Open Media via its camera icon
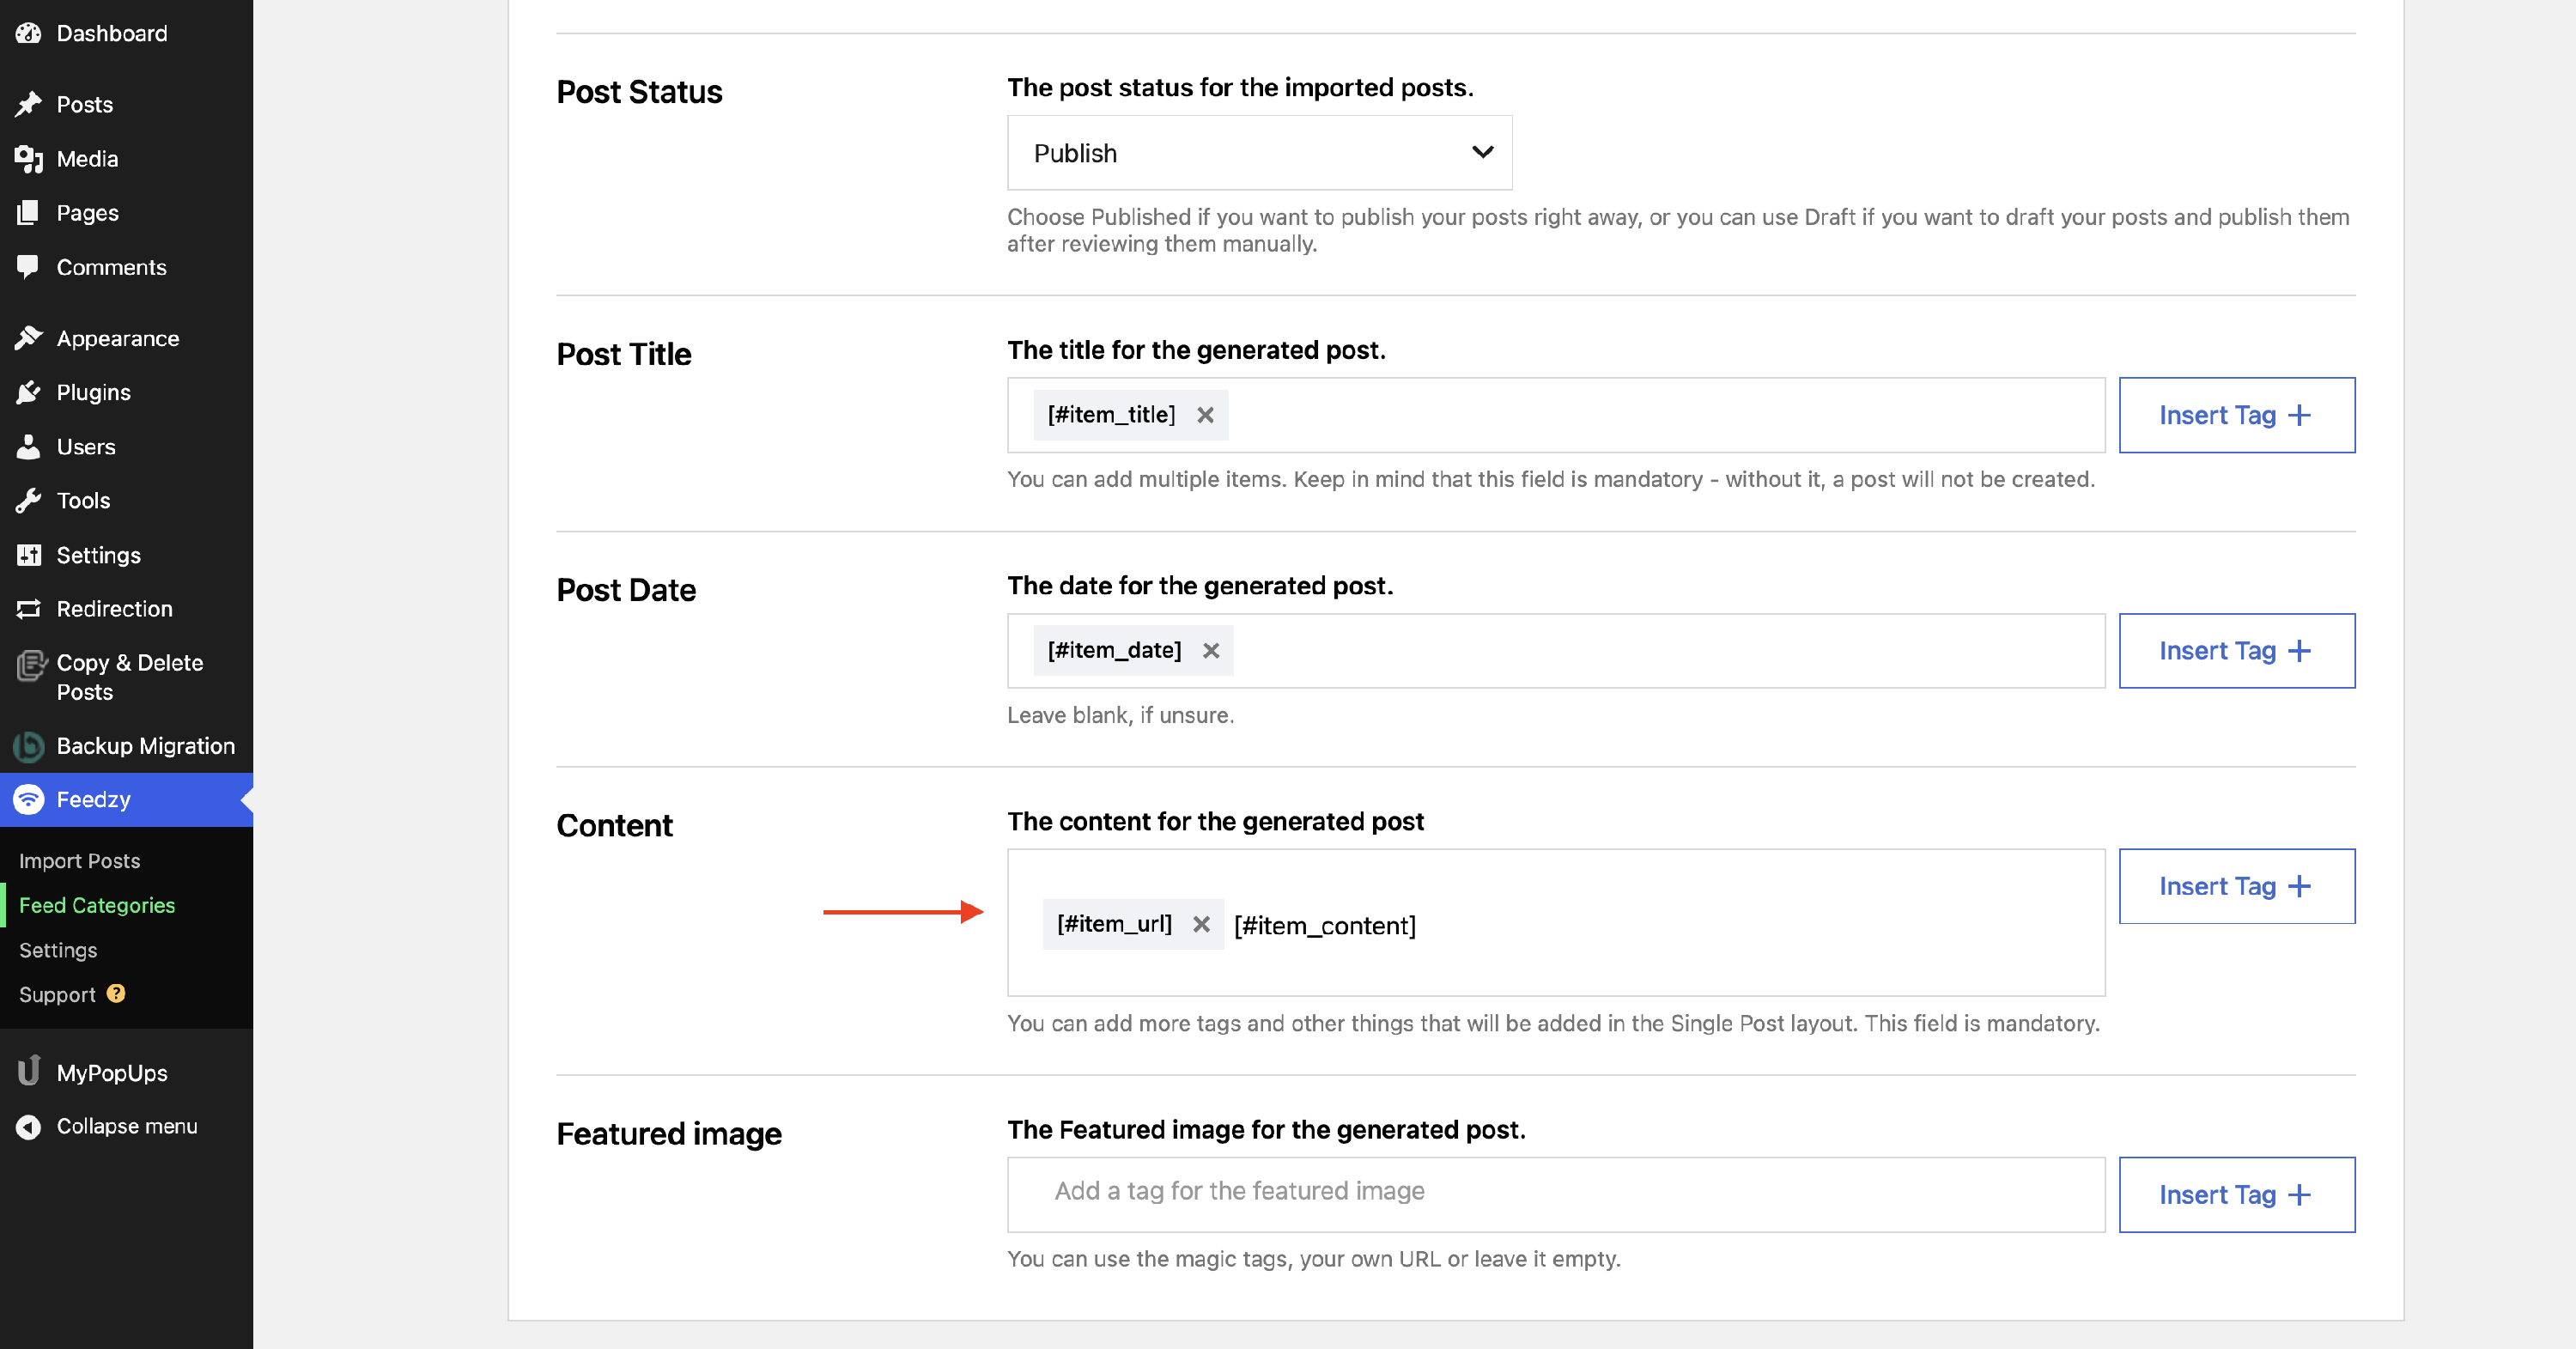 [x=28, y=158]
